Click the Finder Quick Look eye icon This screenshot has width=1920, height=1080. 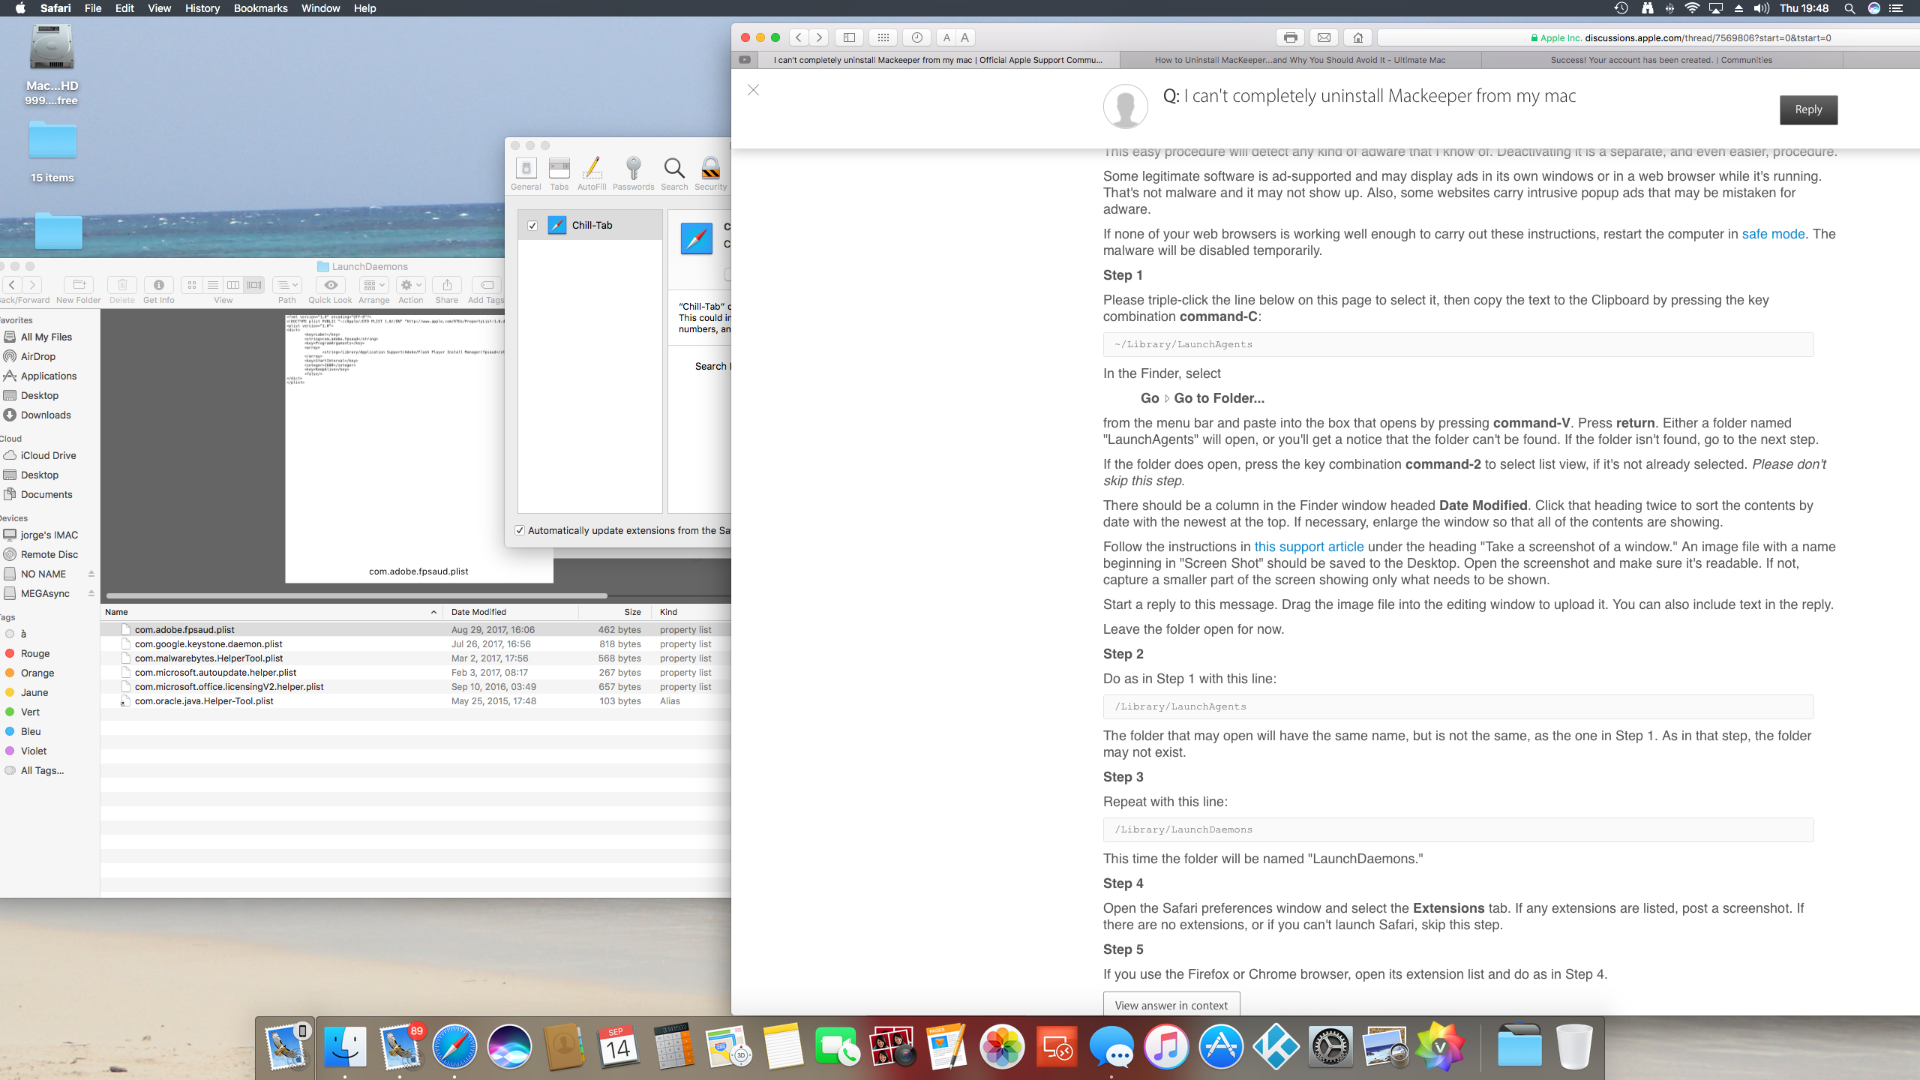tap(330, 285)
